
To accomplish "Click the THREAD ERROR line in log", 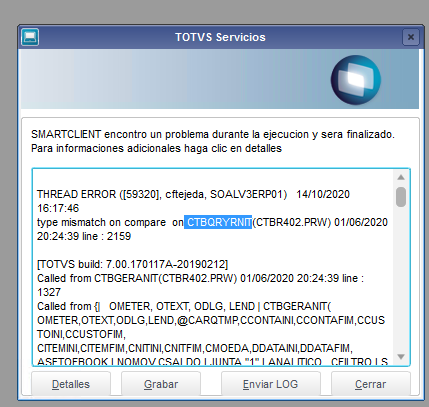I will coord(193,194).
